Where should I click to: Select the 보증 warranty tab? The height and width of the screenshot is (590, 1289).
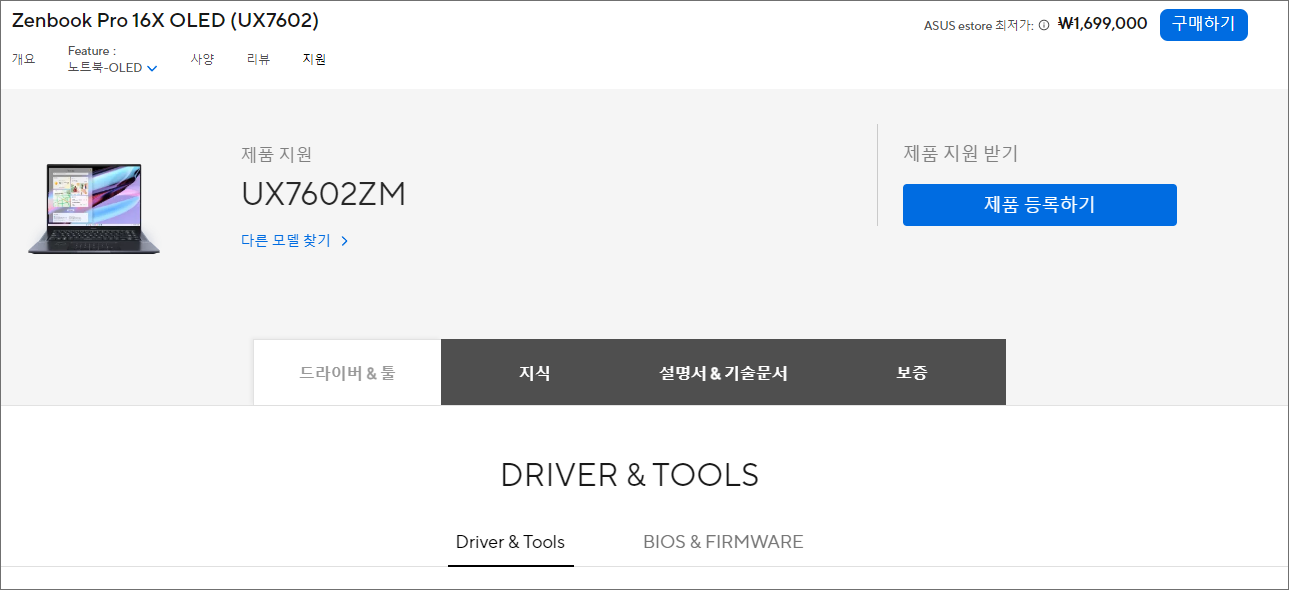click(911, 372)
